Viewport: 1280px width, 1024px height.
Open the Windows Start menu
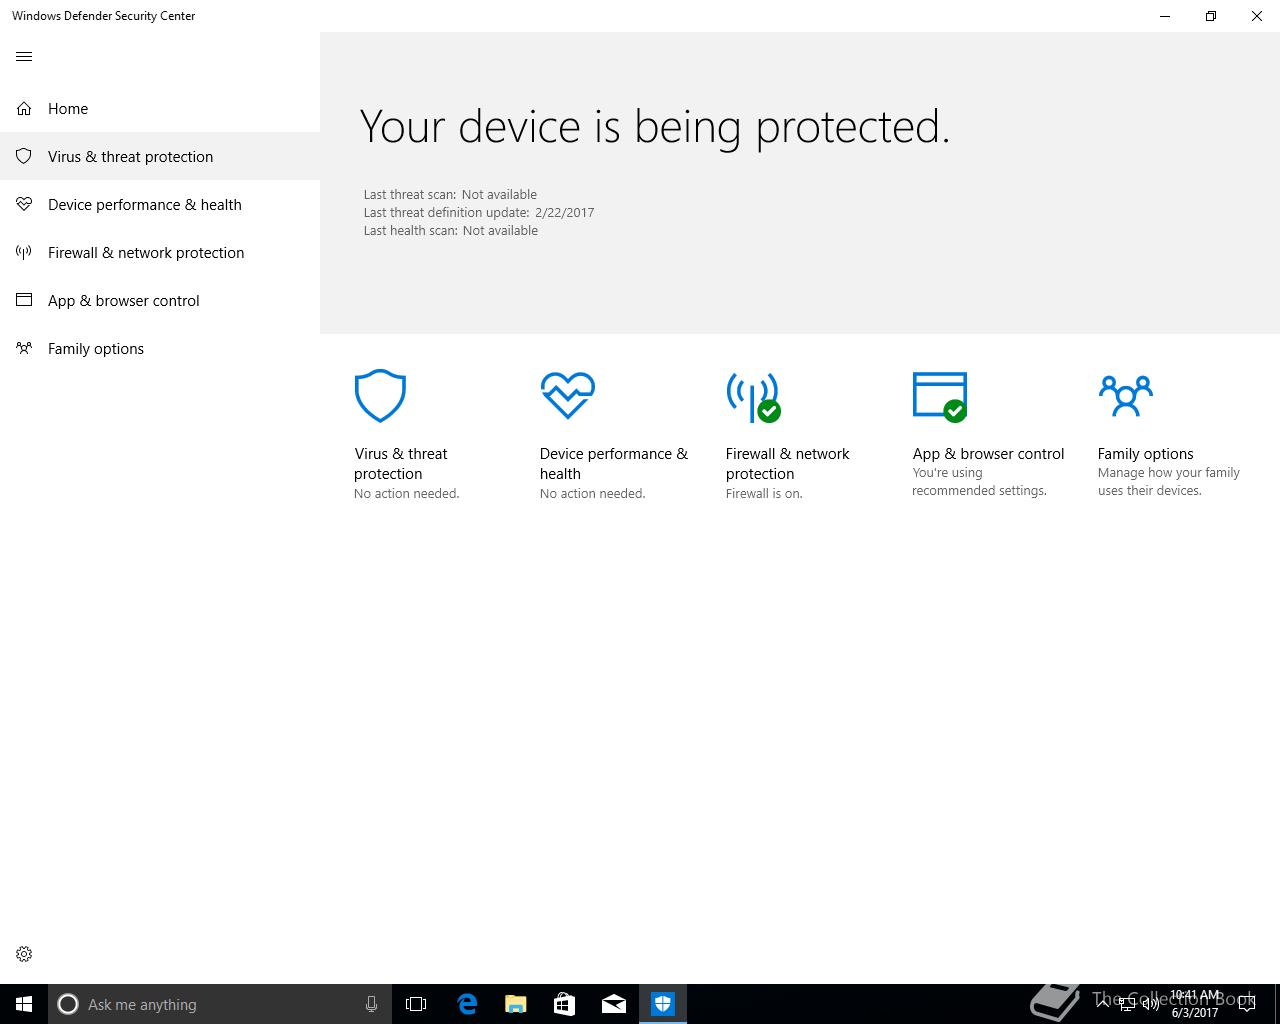(x=24, y=1004)
